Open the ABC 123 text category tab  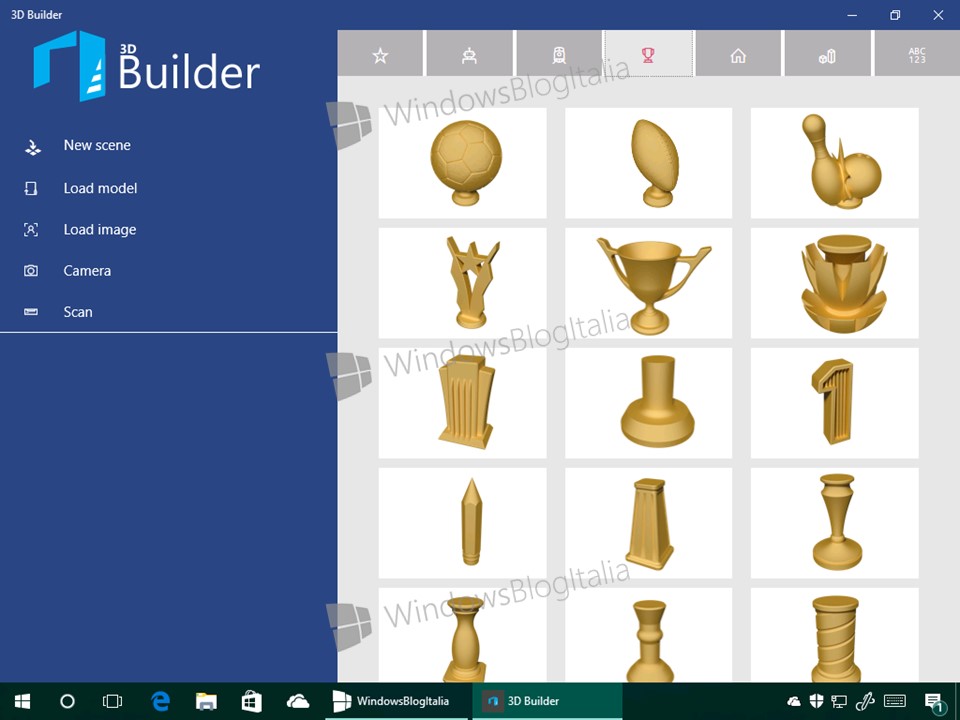click(x=917, y=54)
